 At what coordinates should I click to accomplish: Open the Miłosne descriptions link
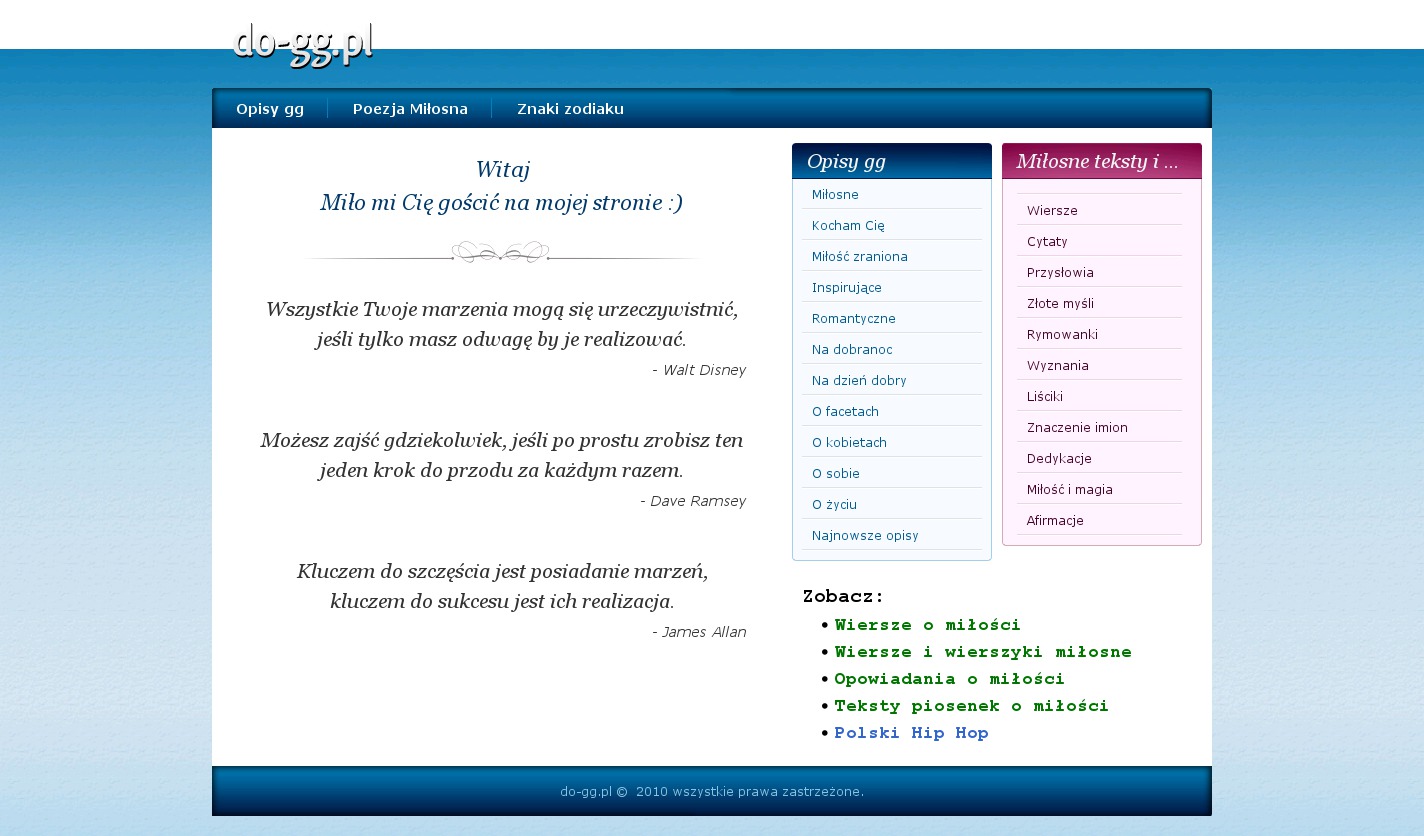(835, 194)
